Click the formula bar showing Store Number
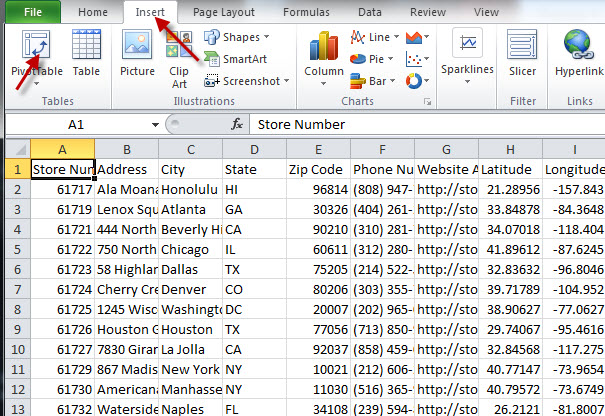 pos(427,125)
